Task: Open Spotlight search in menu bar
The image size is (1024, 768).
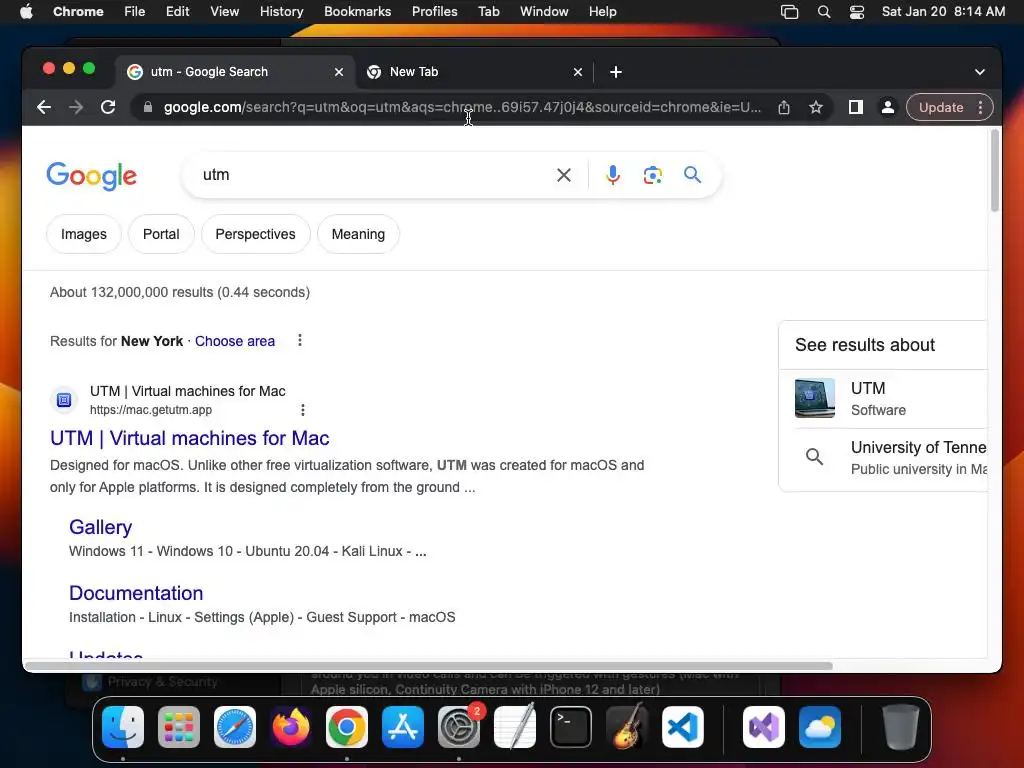Action: tap(824, 12)
